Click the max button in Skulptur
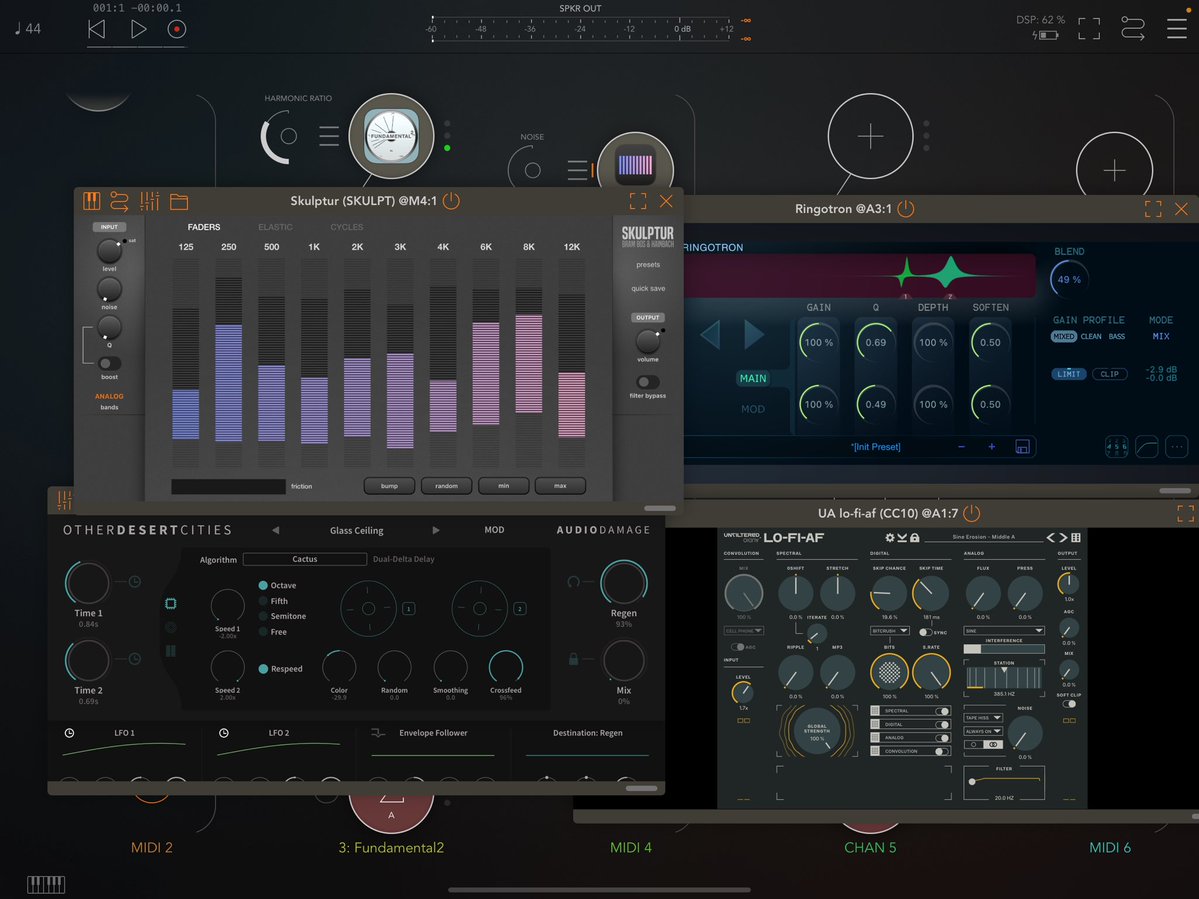This screenshot has height=899, width=1199. (x=561, y=485)
